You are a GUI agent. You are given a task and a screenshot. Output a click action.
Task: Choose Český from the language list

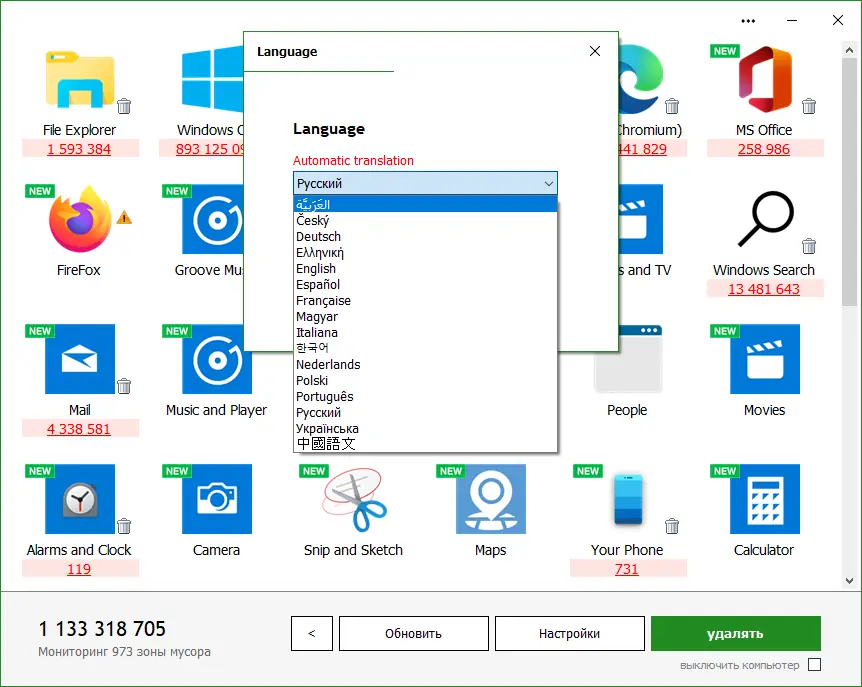425,220
